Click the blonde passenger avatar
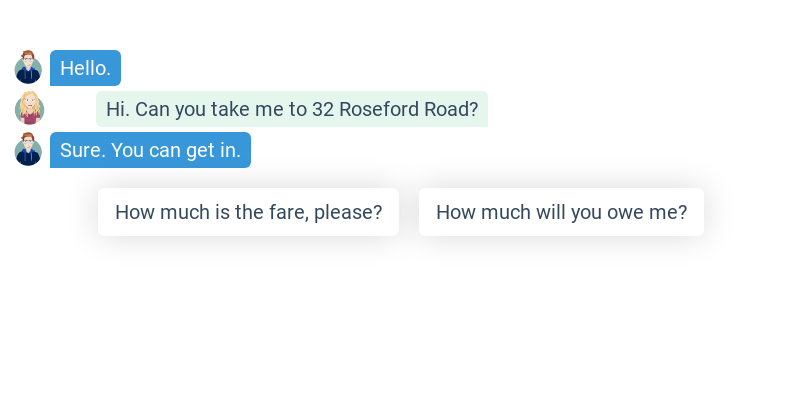The image size is (800, 400). tap(30, 108)
